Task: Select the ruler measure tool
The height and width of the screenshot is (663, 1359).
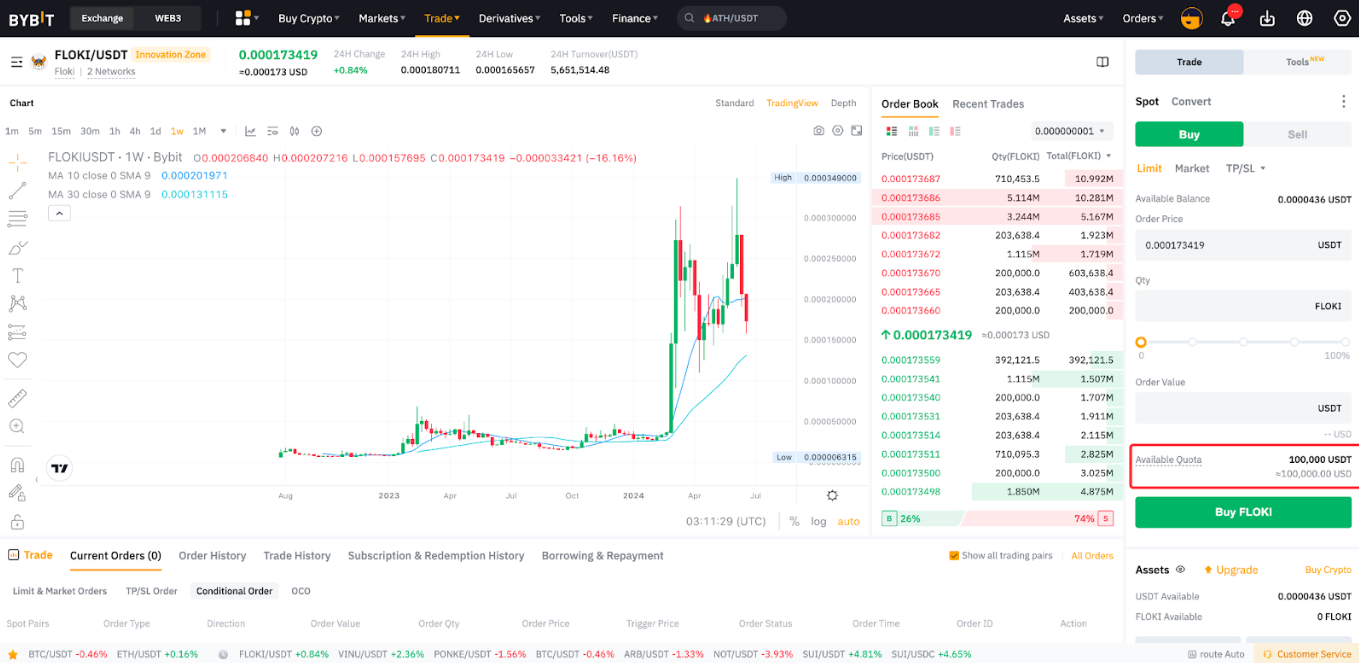Action: coord(16,398)
